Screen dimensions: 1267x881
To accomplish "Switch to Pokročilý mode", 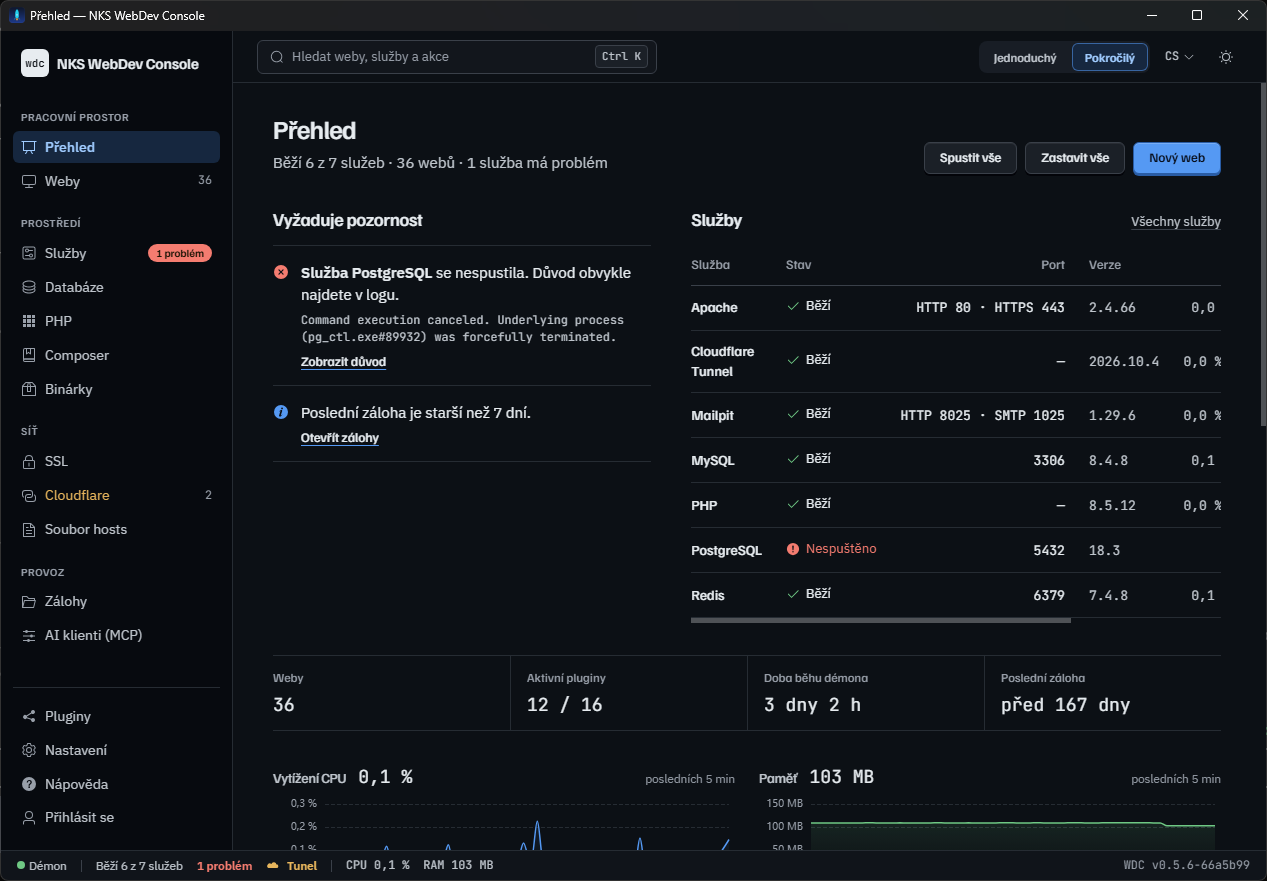I will pos(1110,58).
